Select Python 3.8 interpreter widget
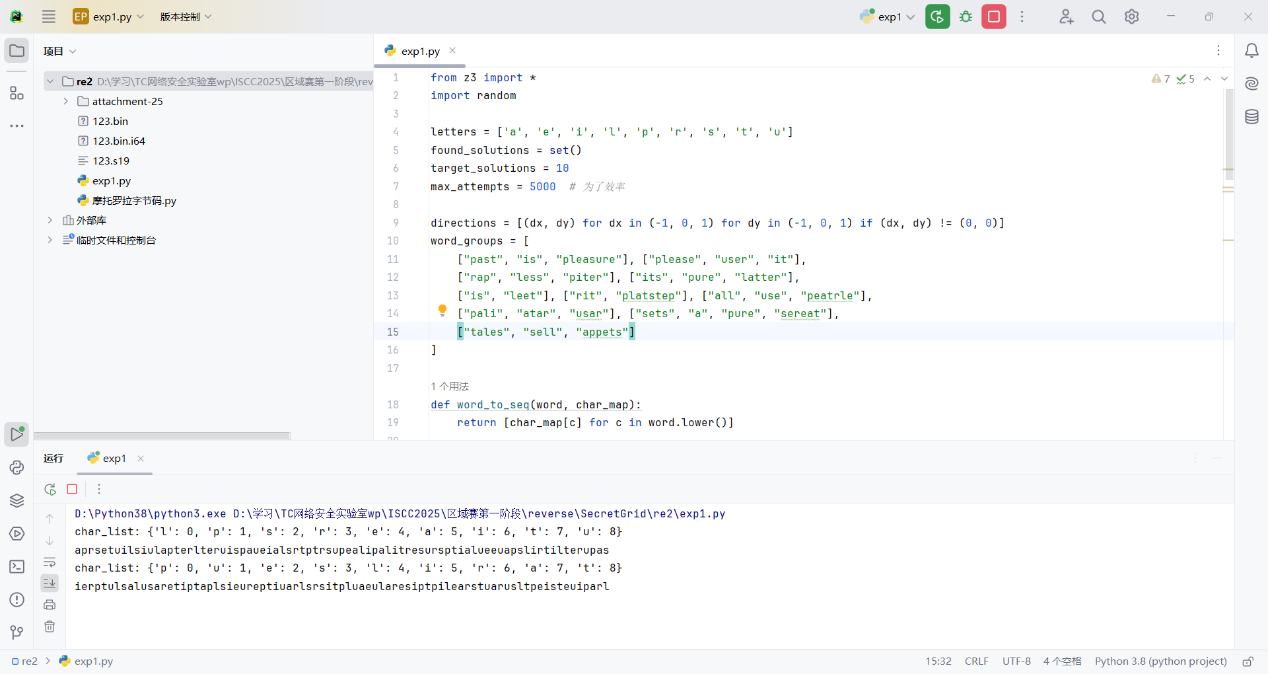This screenshot has height=674, width=1268. point(1160,661)
